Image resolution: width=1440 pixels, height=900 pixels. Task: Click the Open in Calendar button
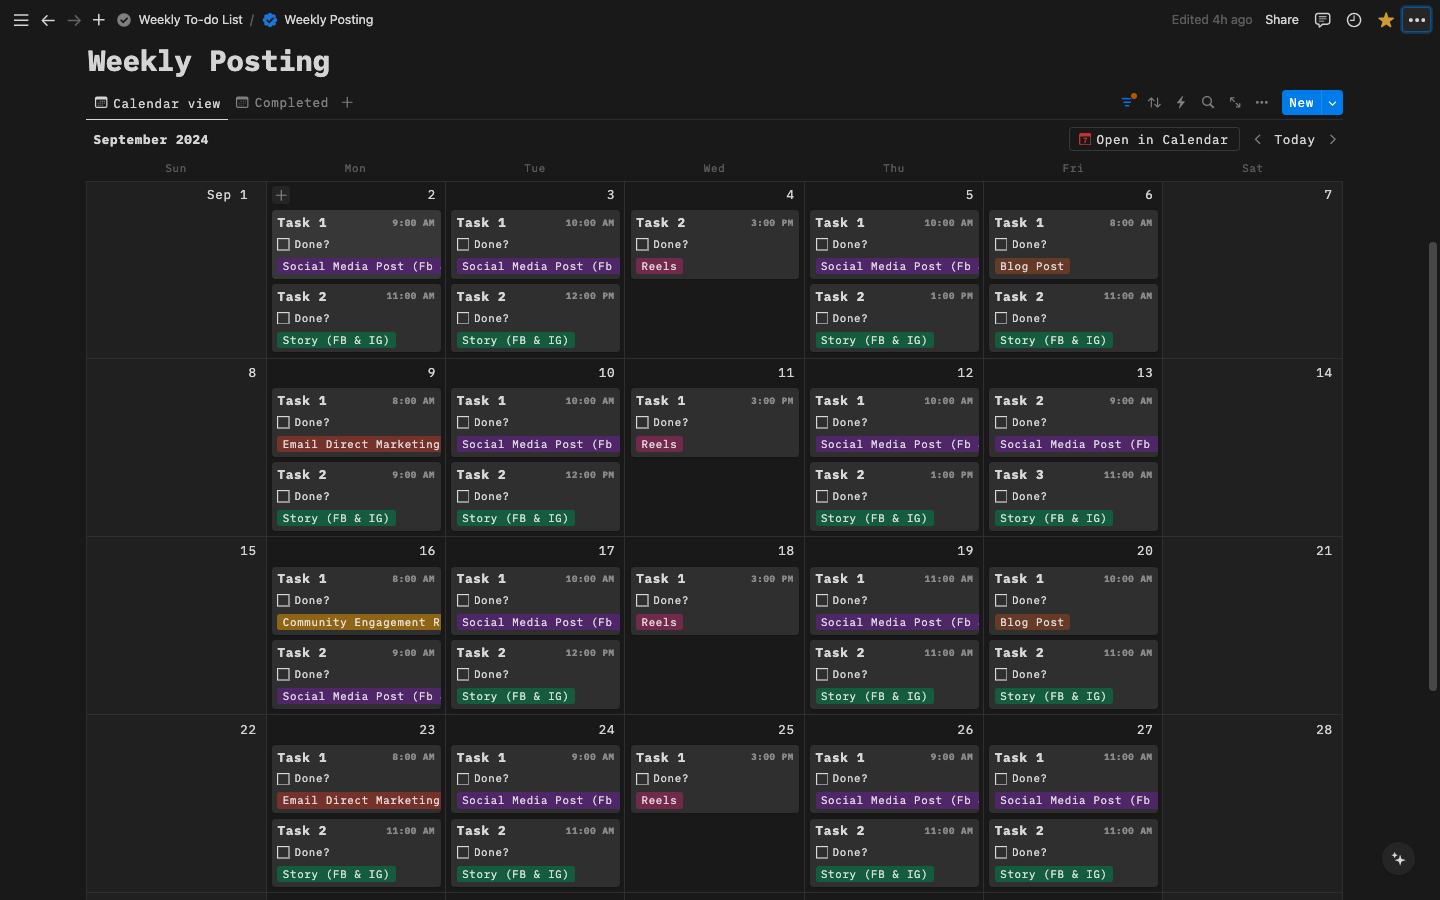click(1154, 140)
